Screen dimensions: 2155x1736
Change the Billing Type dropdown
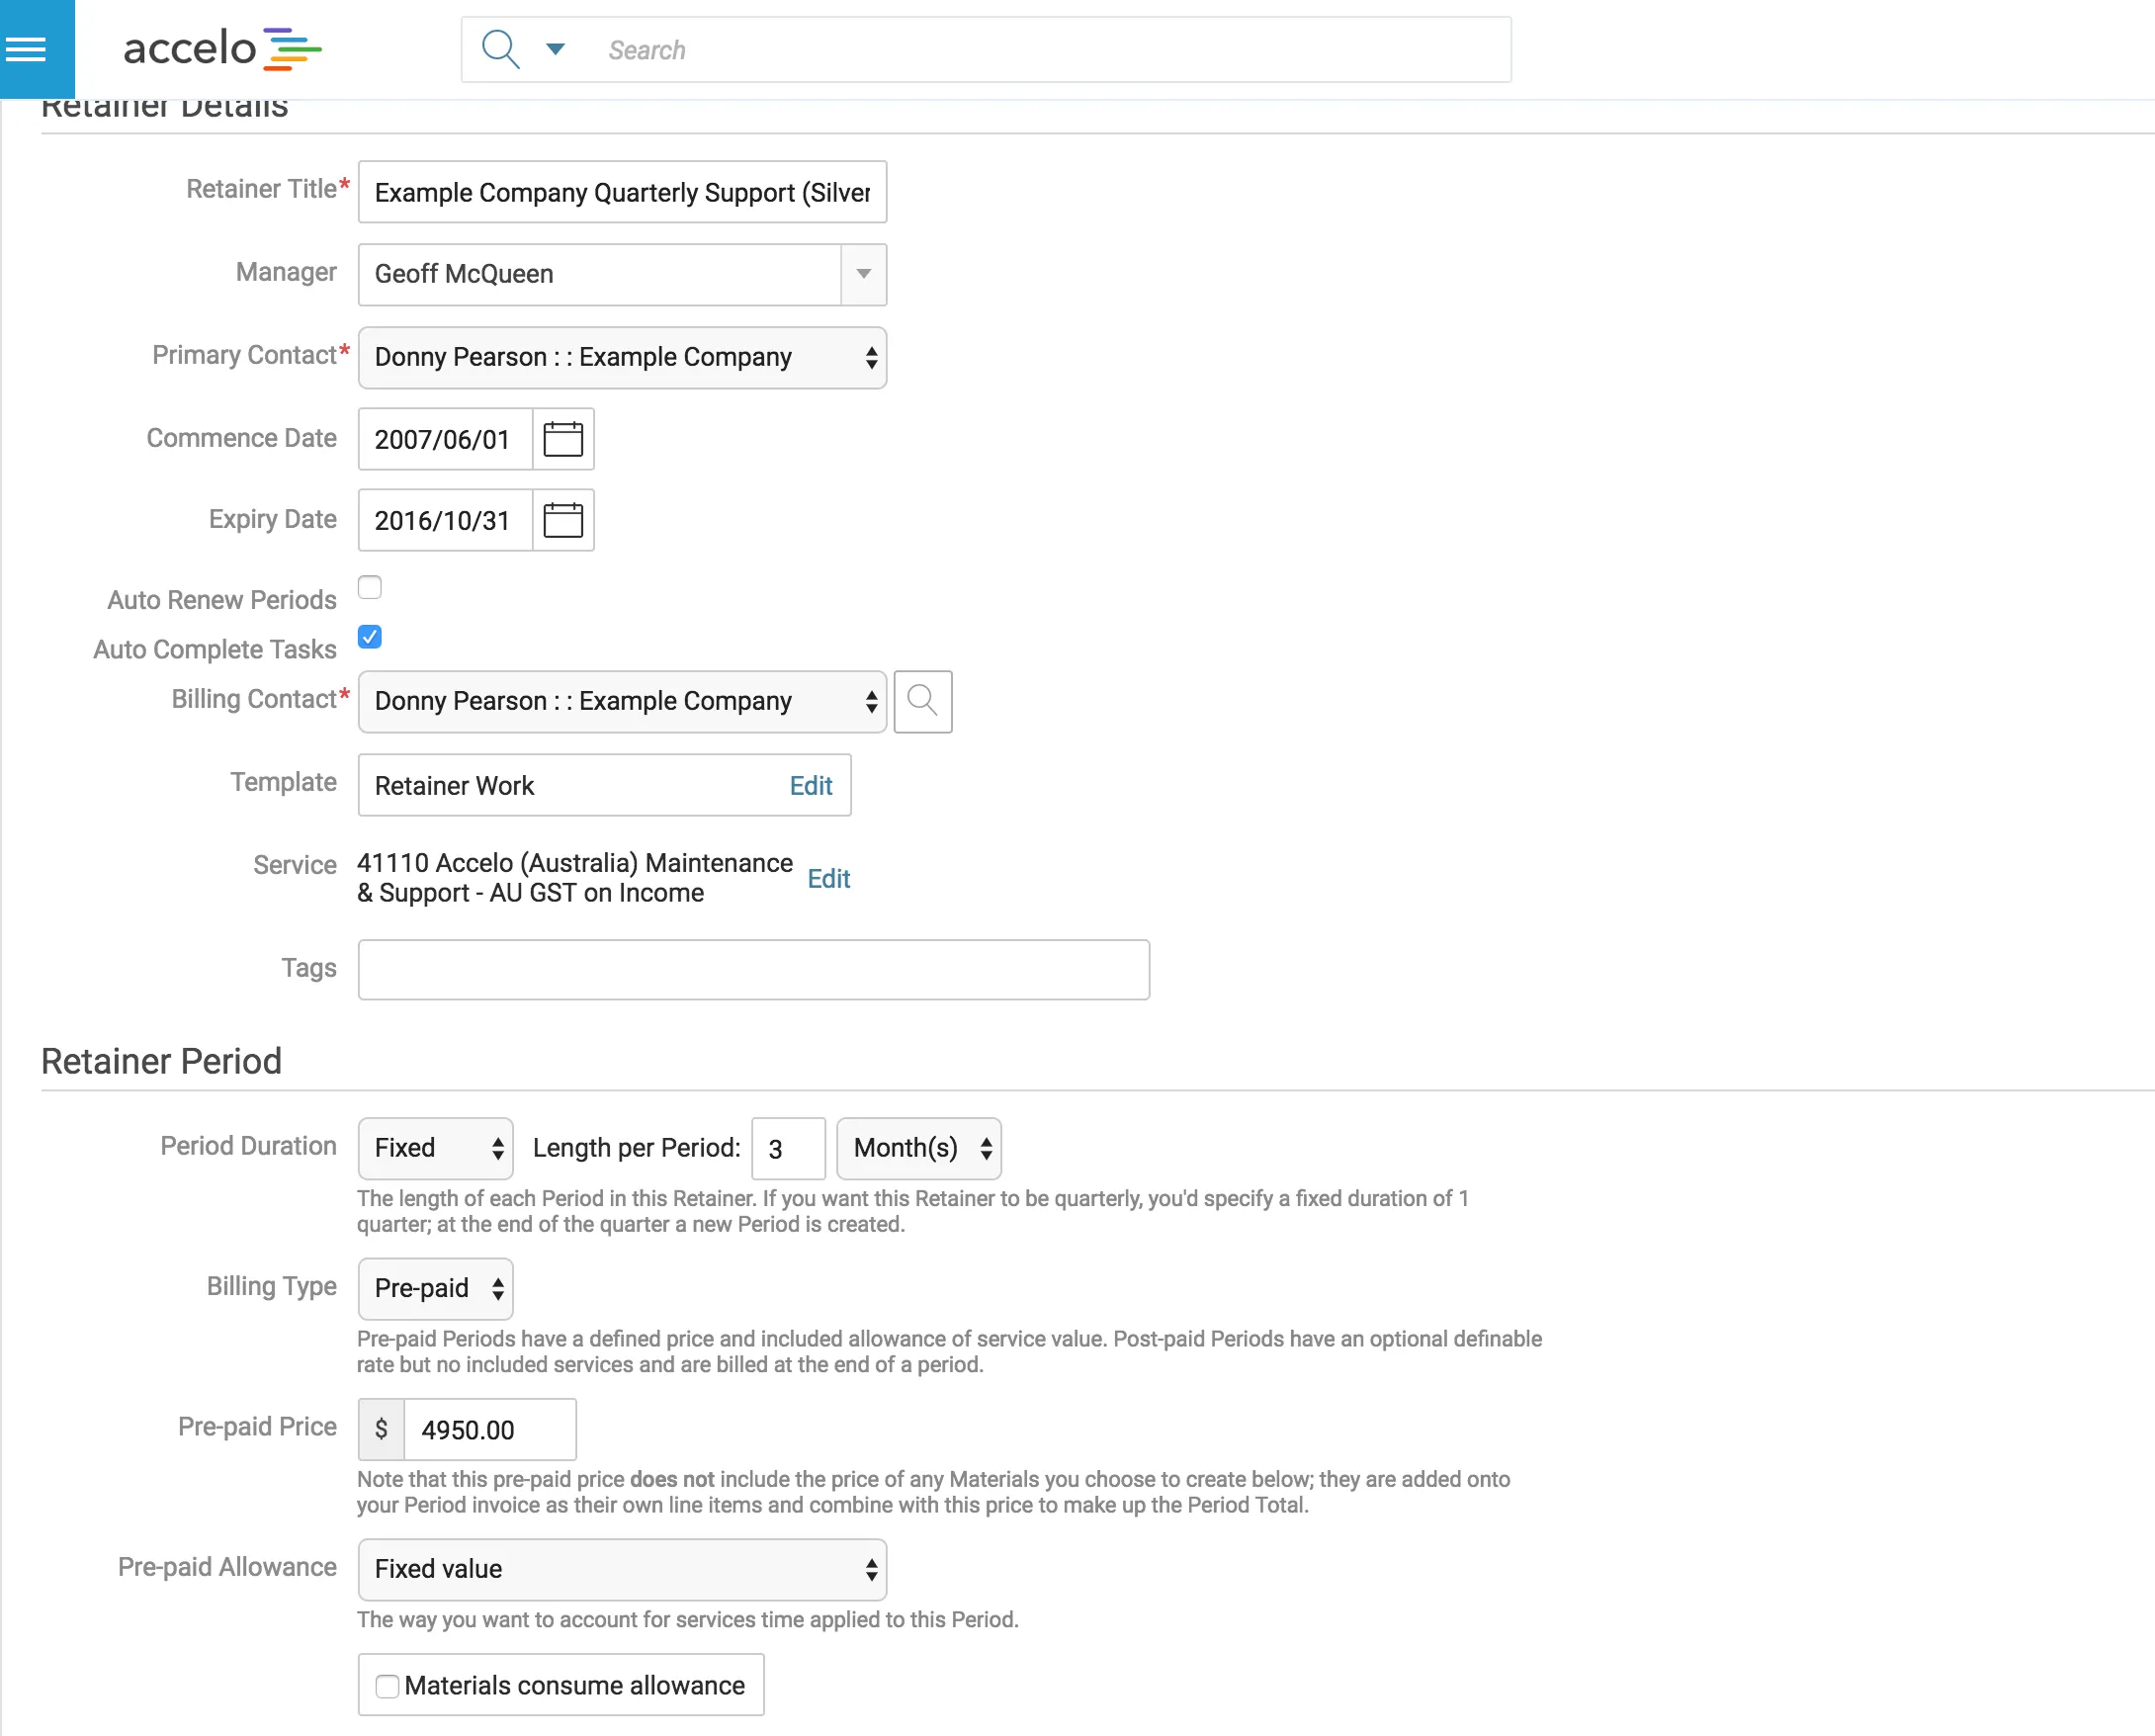[x=435, y=1288]
